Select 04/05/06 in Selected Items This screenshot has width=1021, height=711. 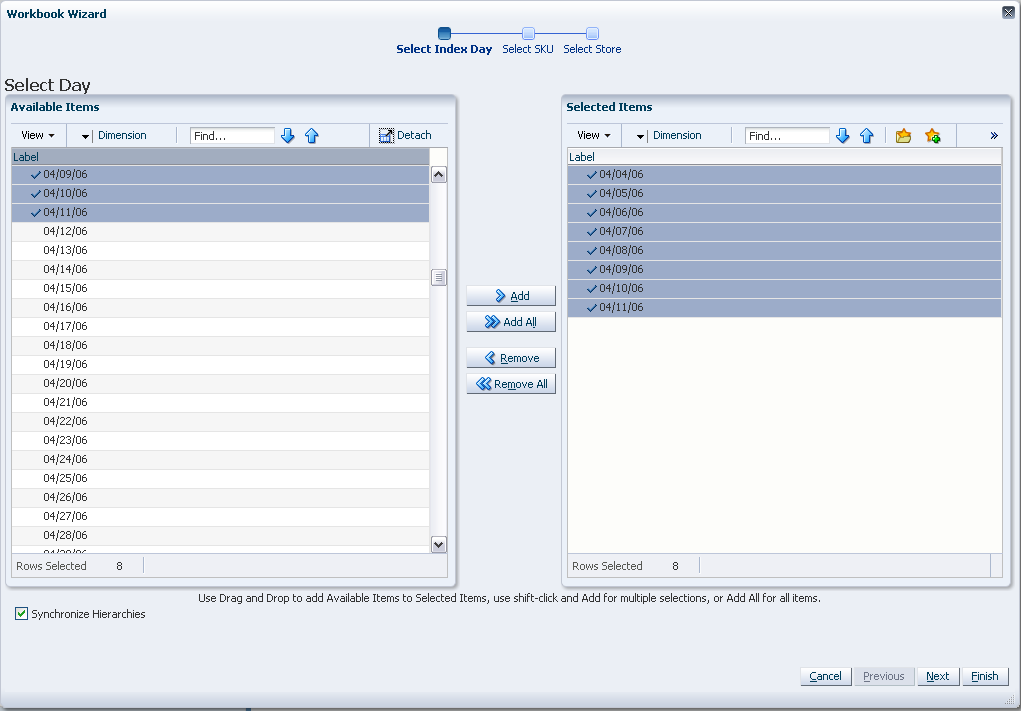(785, 193)
